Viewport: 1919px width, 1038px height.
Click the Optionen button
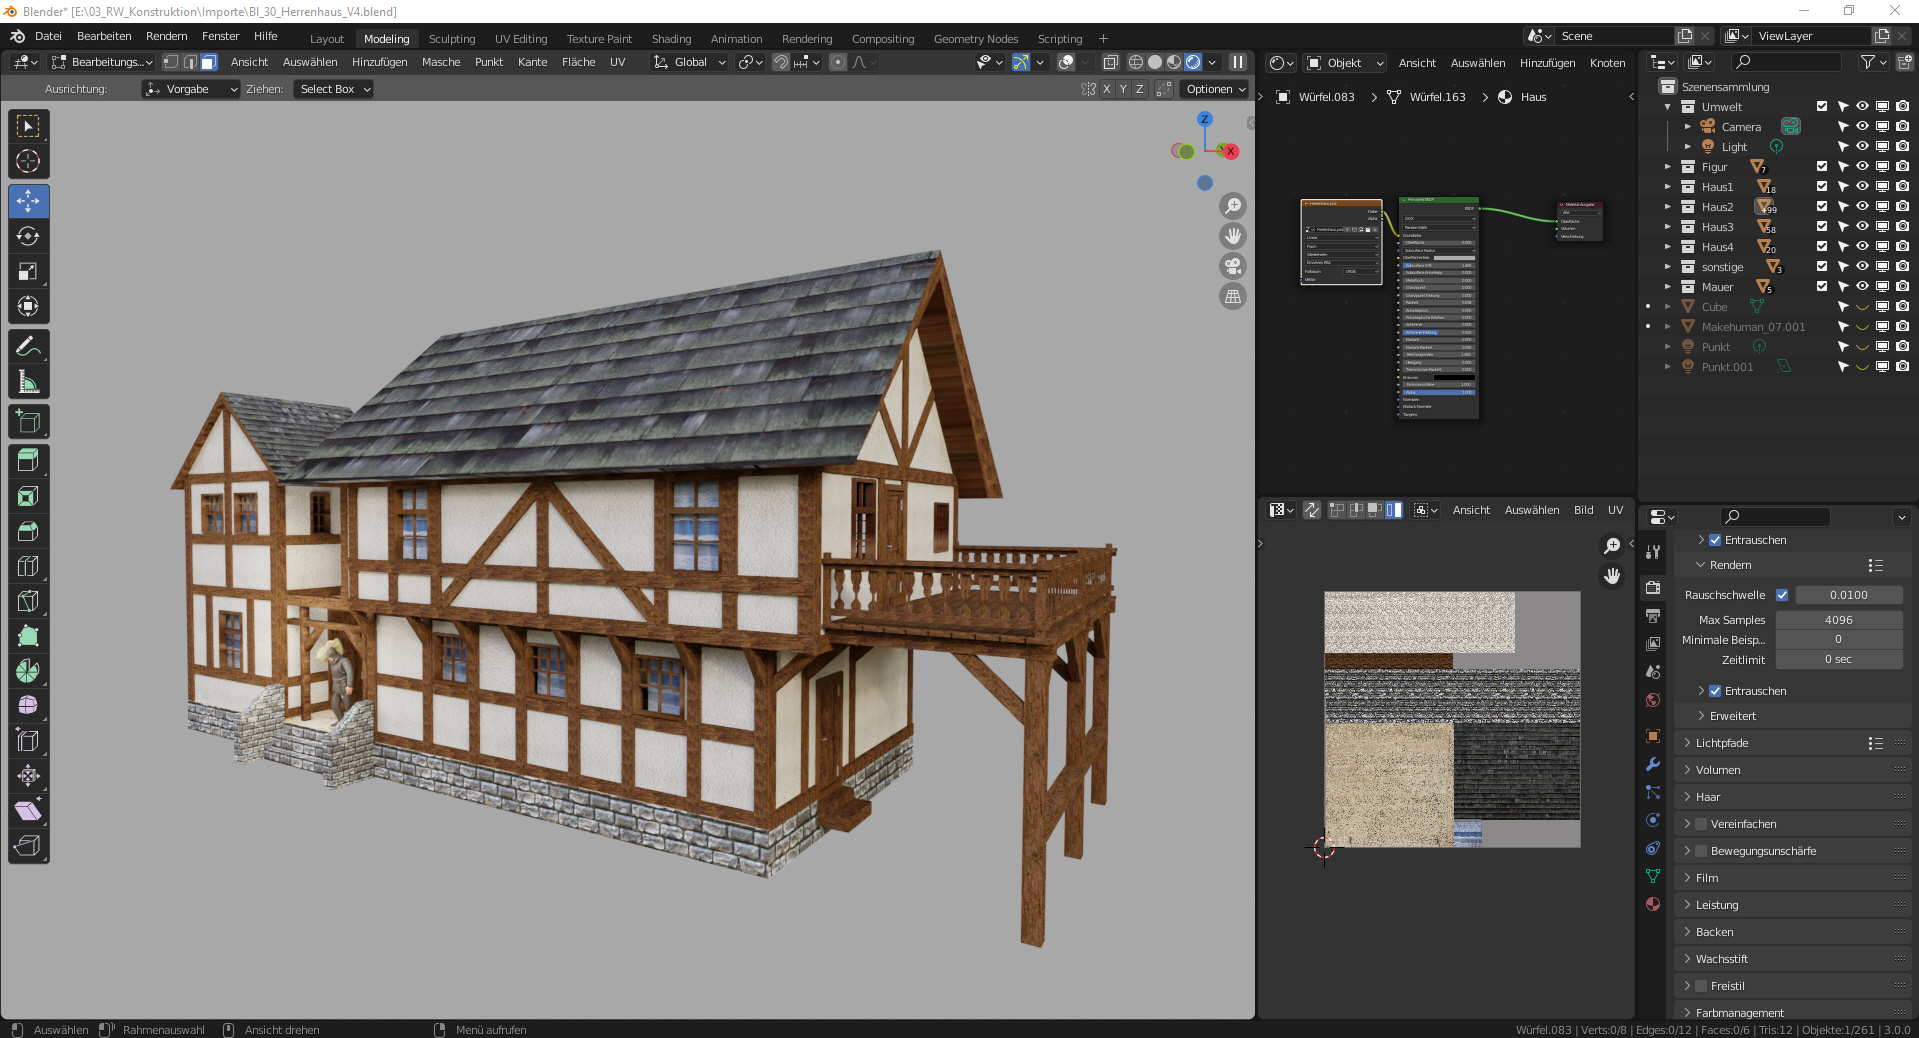1215,89
